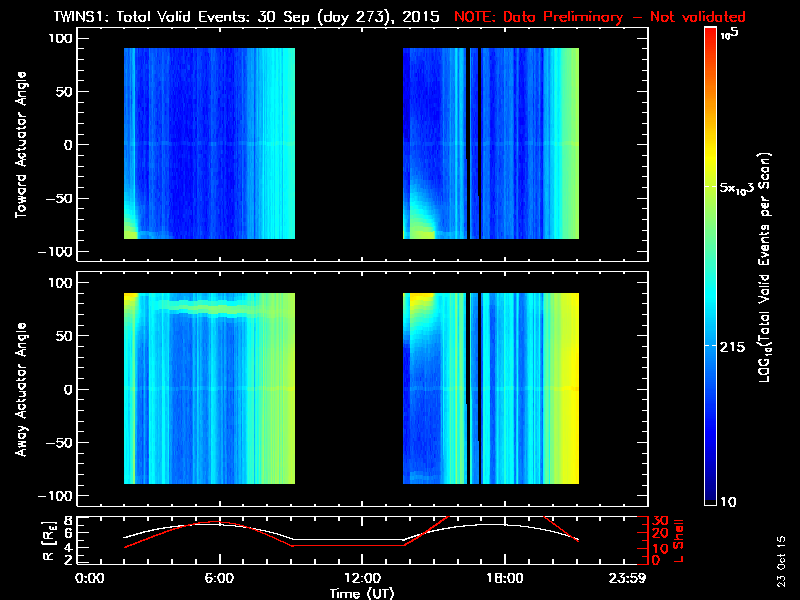The image size is (800, 600).
Task: Click the 215 colorbar label
Action: click(732, 347)
